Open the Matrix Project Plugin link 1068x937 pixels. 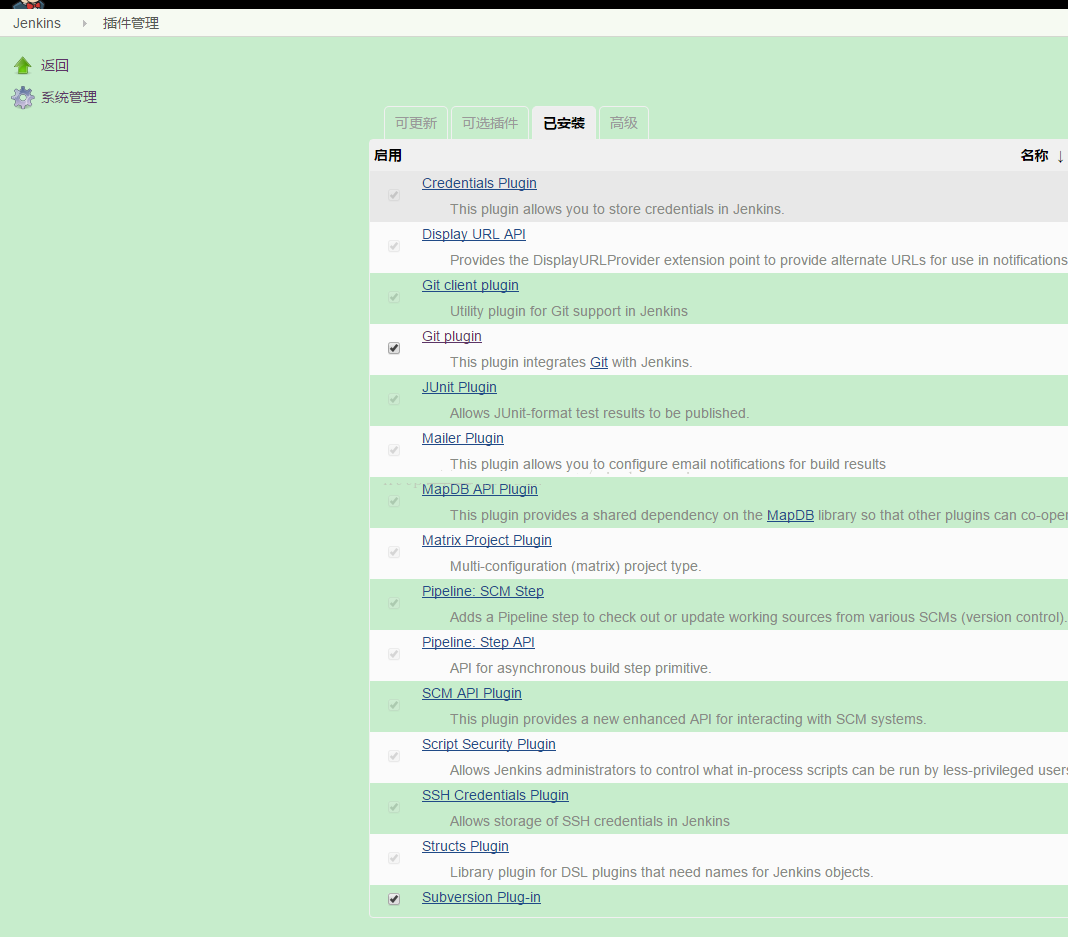click(486, 540)
